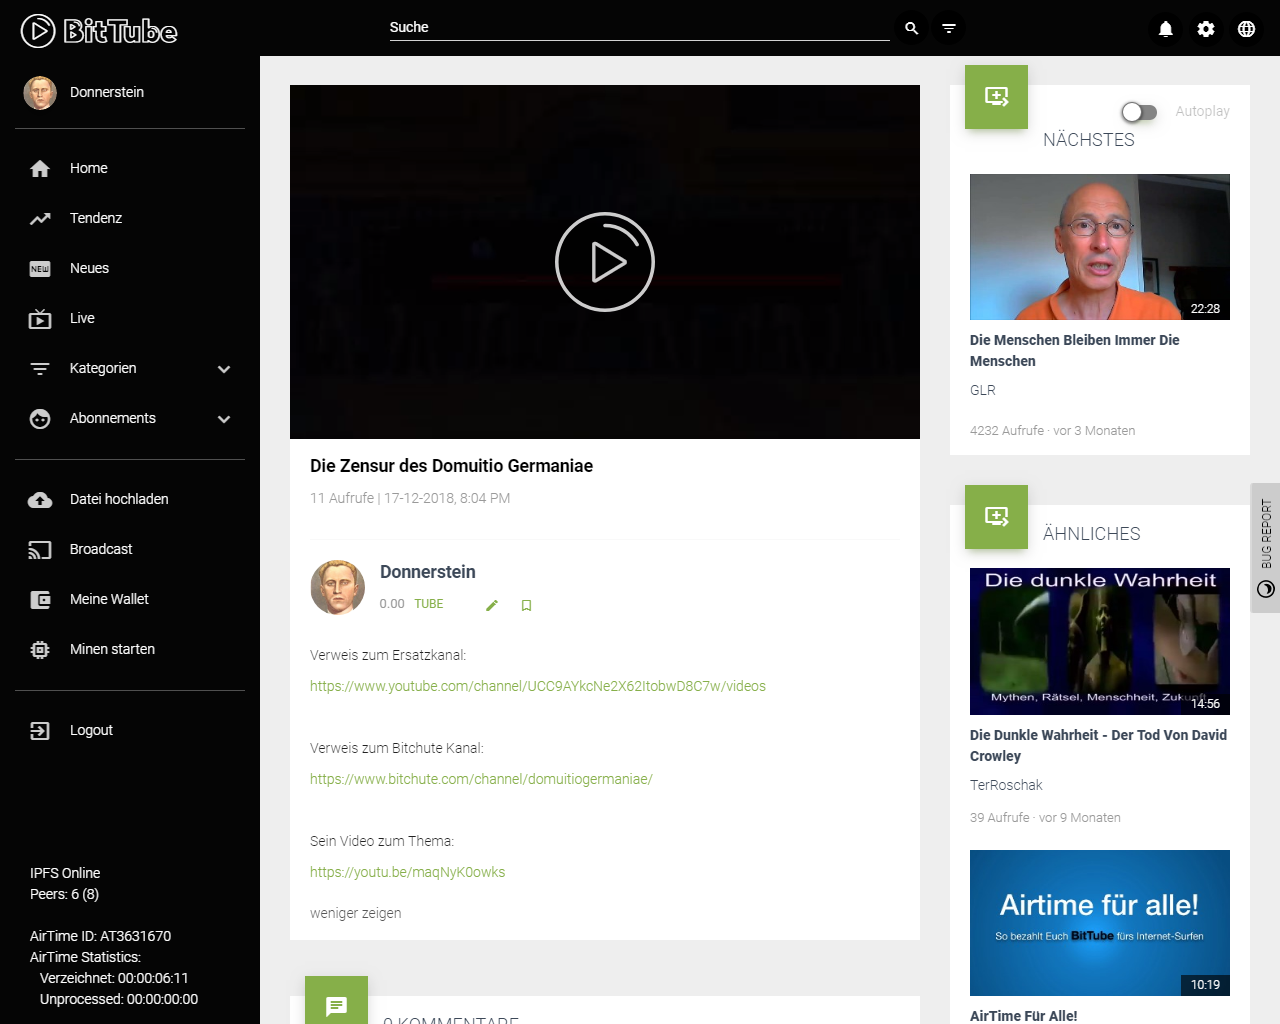
Task: Bookmark the video with the flag icon
Action: (x=526, y=605)
